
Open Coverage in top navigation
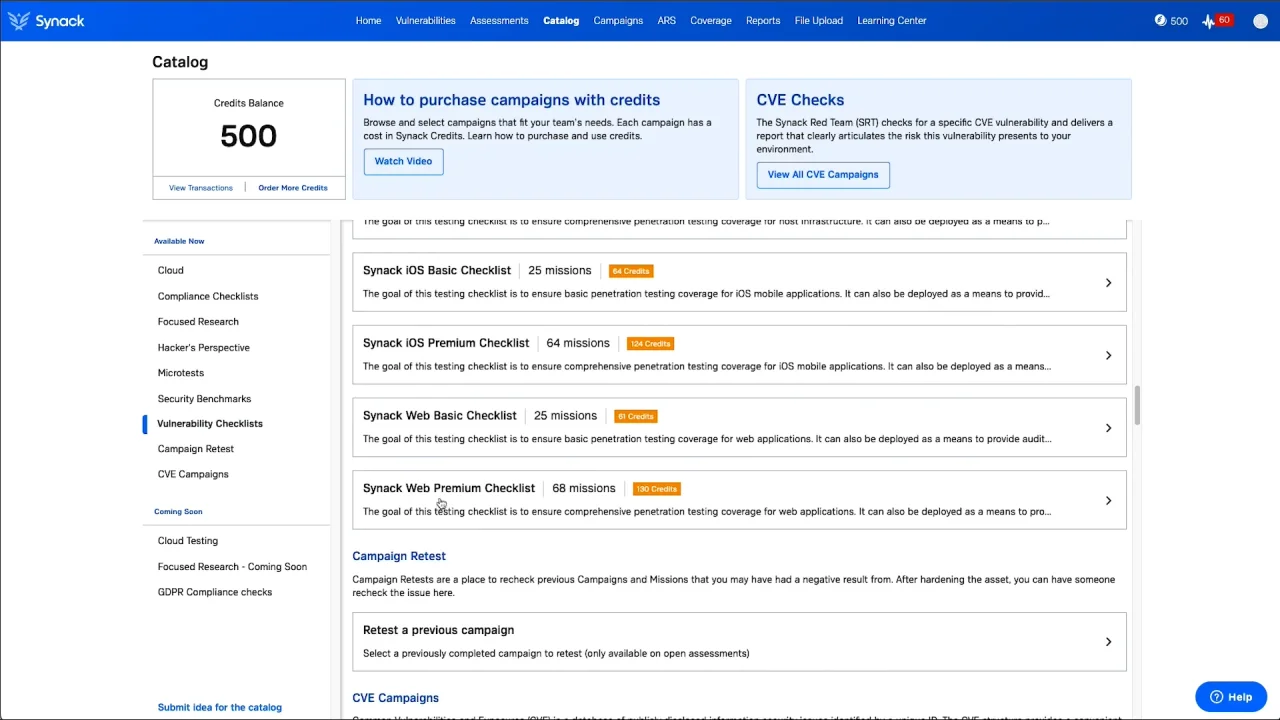coord(711,20)
